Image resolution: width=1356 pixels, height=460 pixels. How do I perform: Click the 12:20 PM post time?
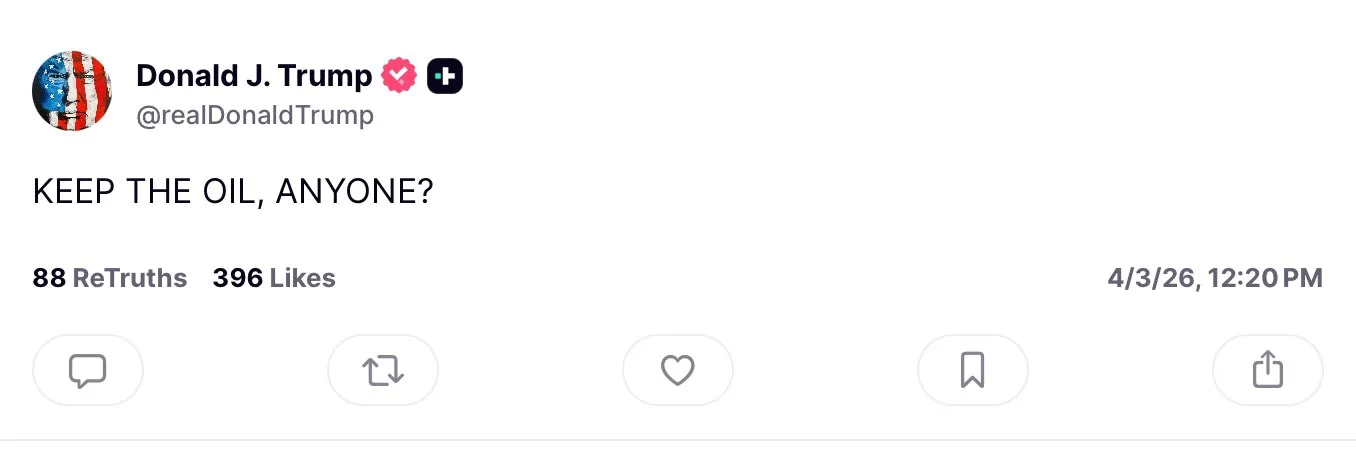[1266, 278]
